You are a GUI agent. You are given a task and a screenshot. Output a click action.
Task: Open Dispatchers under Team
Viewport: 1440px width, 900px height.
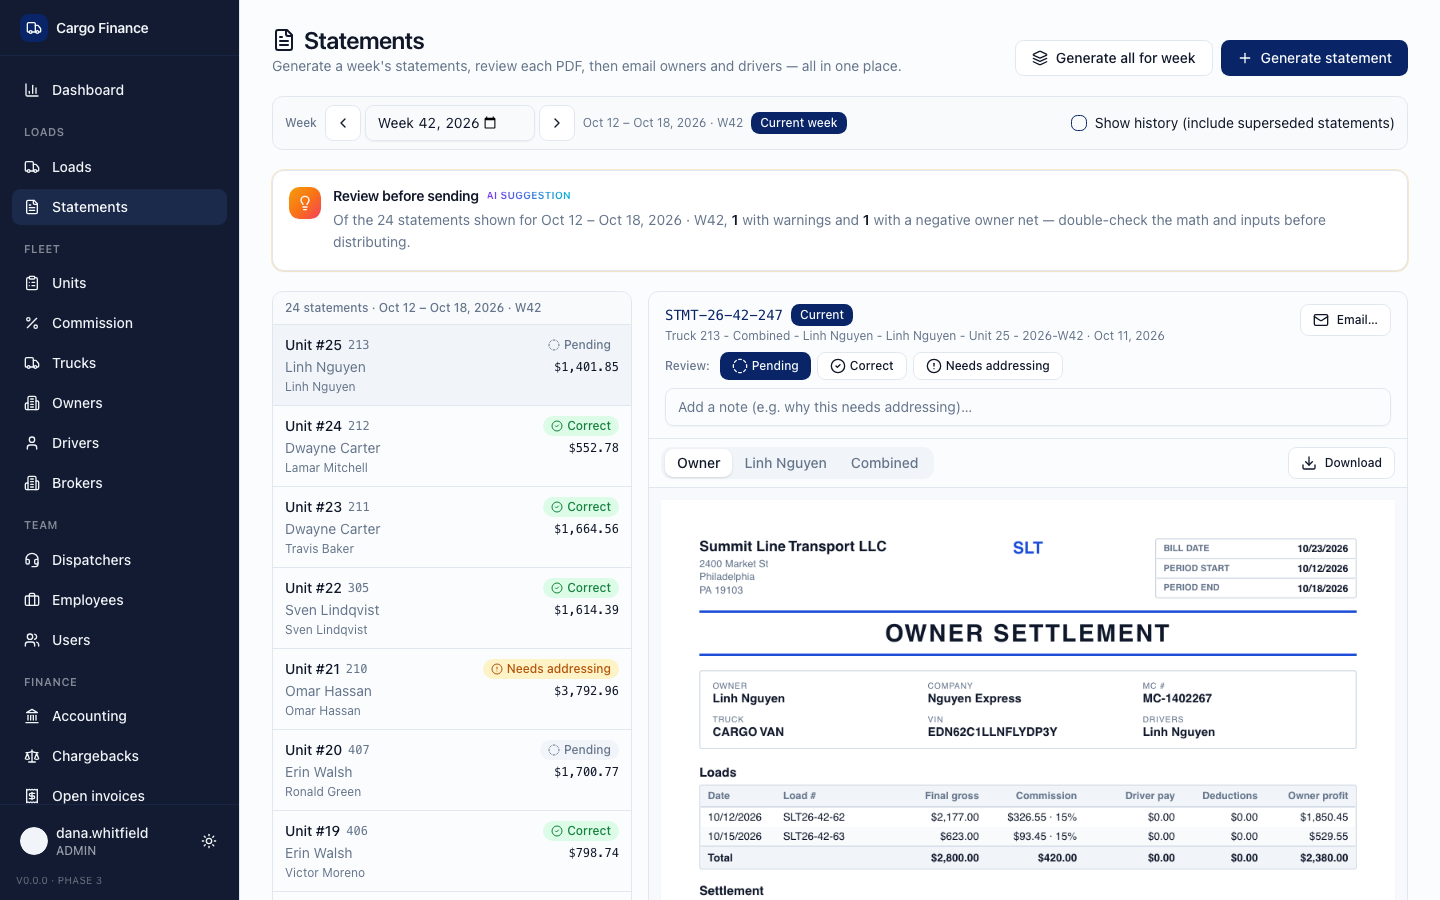coord(119,560)
